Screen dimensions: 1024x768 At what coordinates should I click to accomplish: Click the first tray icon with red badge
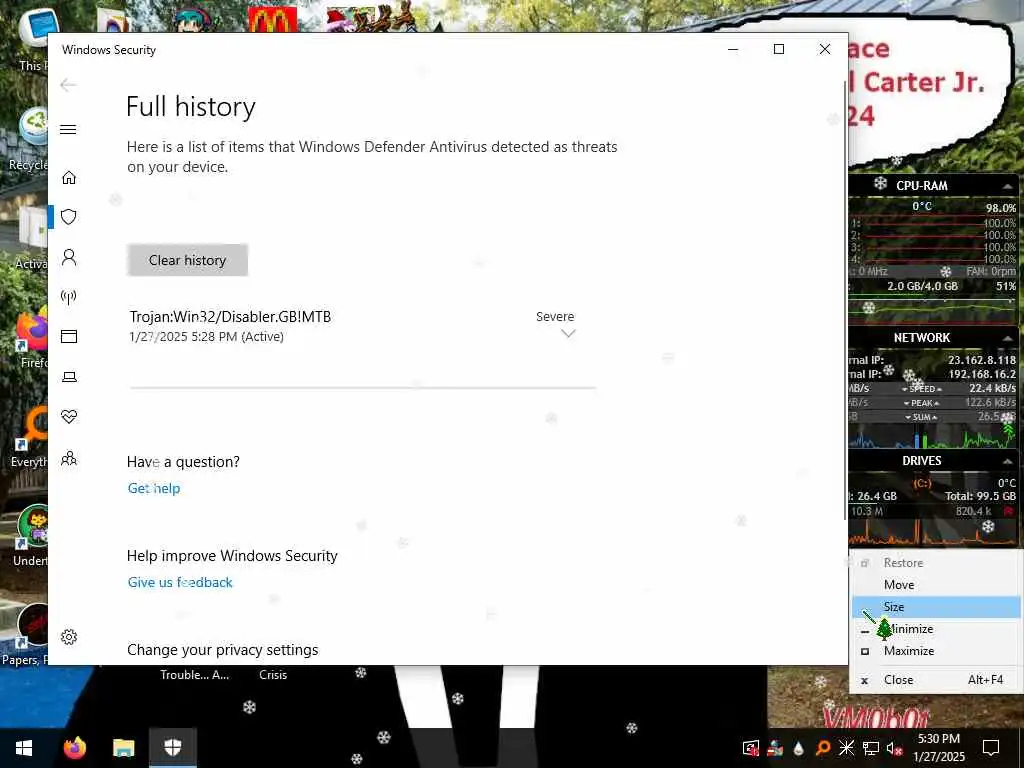pyautogui.click(x=751, y=748)
